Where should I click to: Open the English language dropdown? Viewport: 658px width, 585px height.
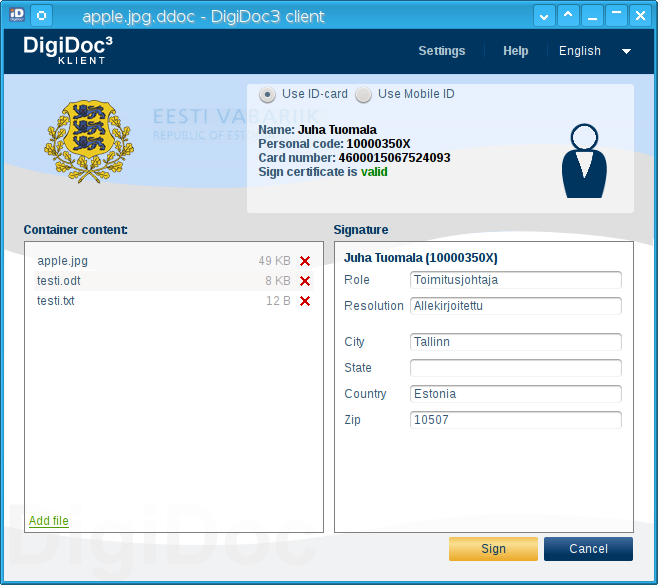pyautogui.click(x=595, y=51)
